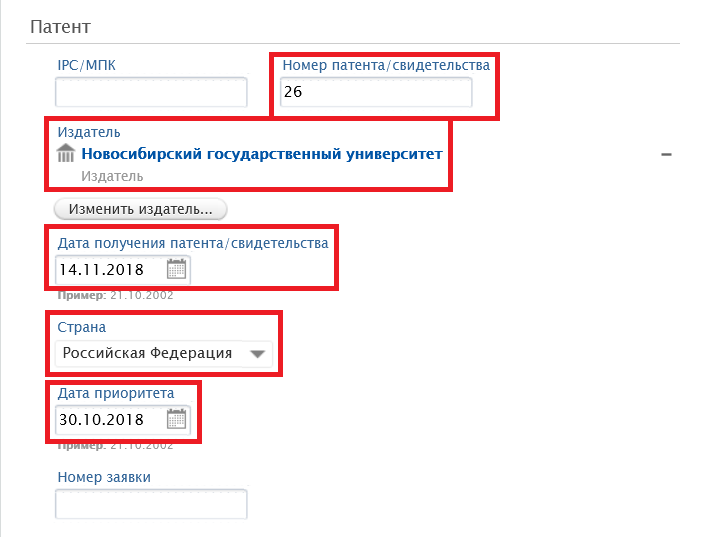Click the date field showing 14.11.2018
The width and height of the screenshot is (703, 537).
(108, 270)
